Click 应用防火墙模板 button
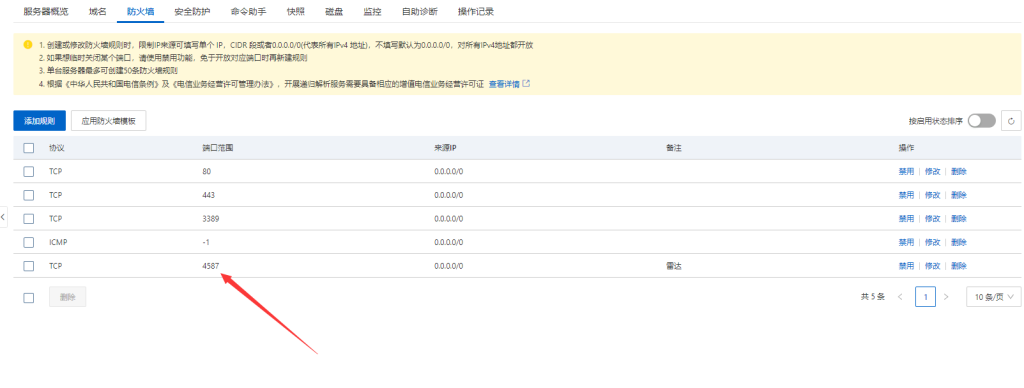This screenshot has height=388, width=1024. click(x=108, y=121)
